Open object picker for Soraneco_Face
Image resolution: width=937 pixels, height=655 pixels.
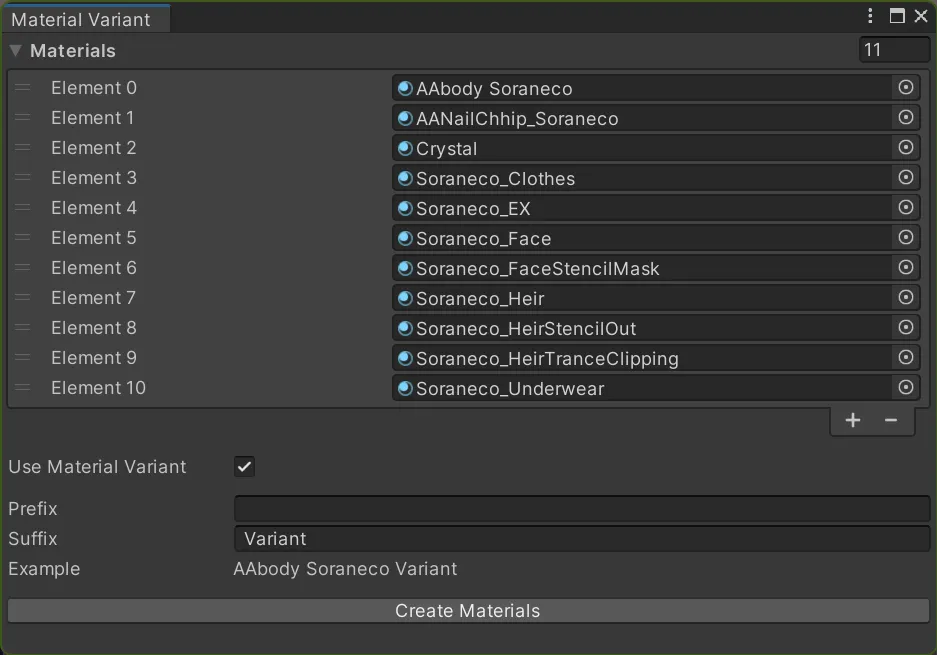tap(906, 238)
